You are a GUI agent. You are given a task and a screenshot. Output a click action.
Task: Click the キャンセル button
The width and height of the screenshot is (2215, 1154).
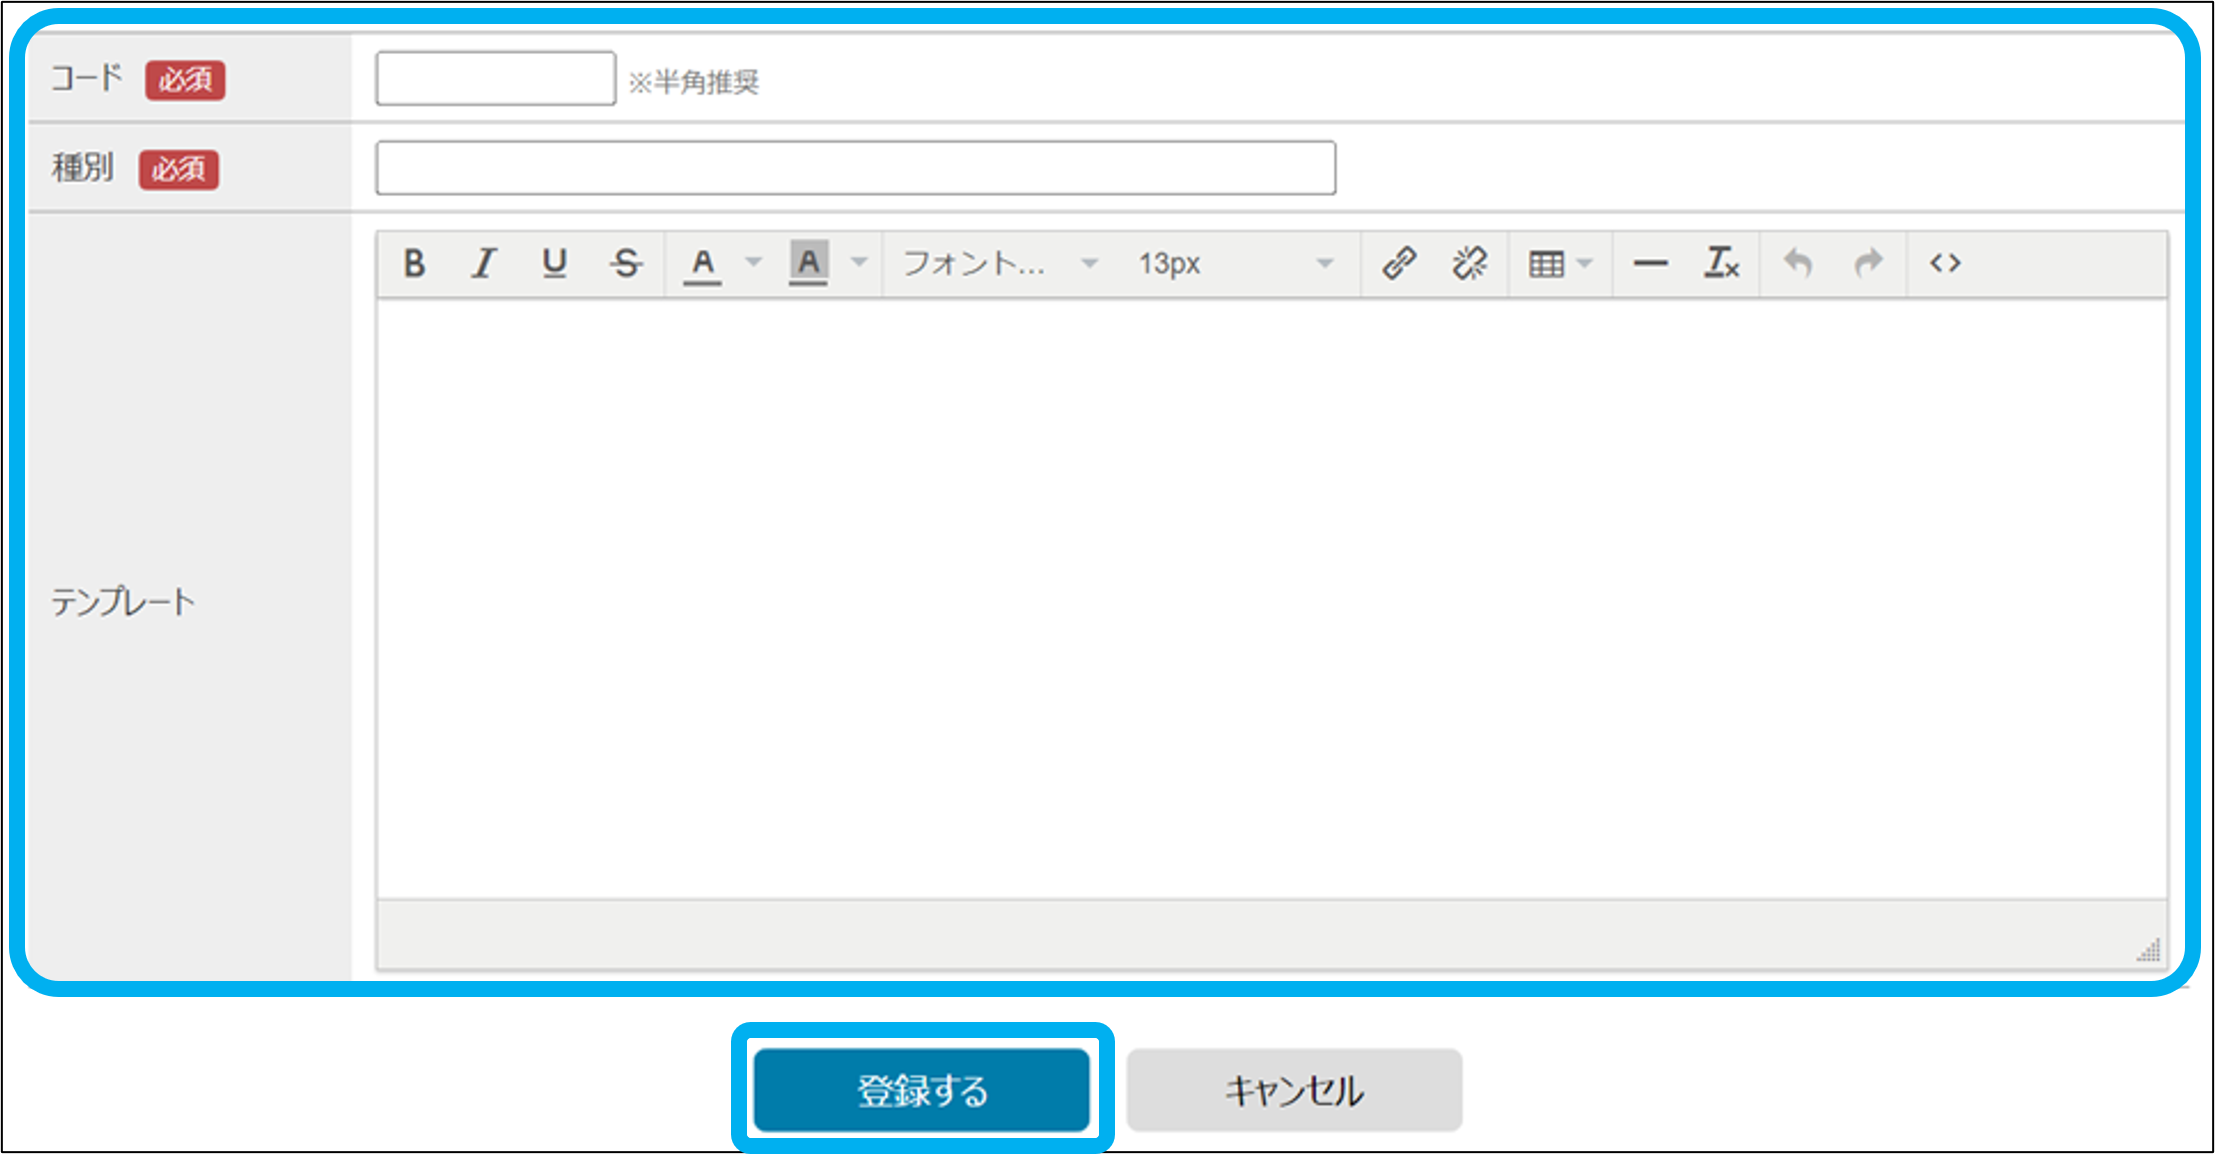[x=1294, y=1090]
